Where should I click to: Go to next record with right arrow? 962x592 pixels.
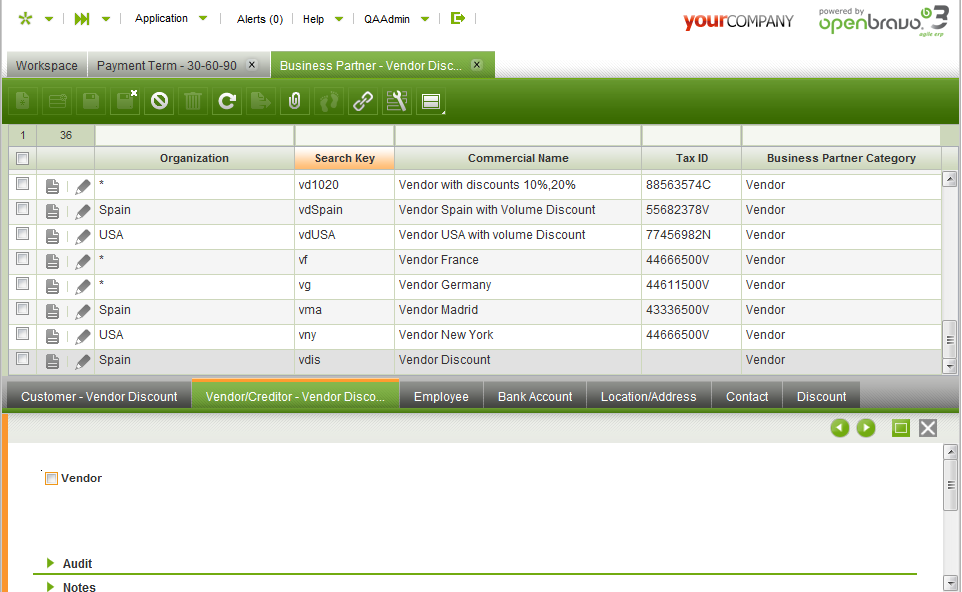pos(866,428)
